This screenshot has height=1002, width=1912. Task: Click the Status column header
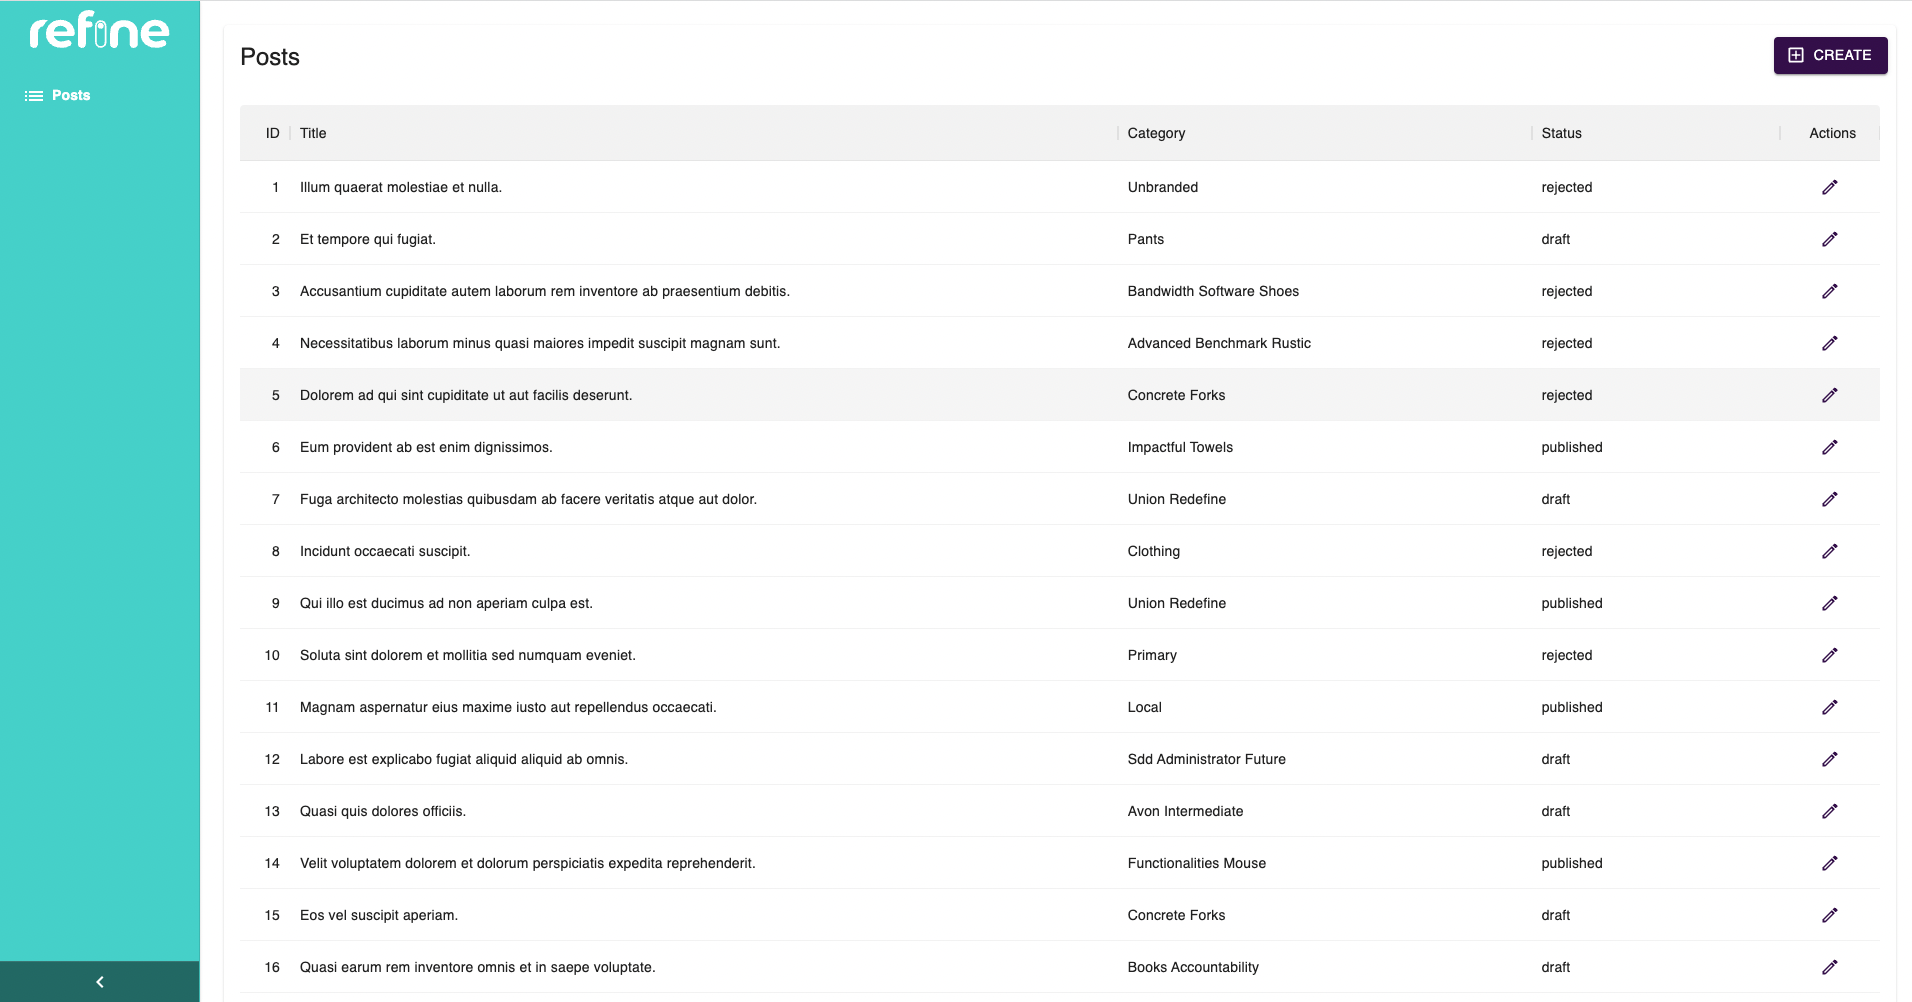pos(1561,133)
